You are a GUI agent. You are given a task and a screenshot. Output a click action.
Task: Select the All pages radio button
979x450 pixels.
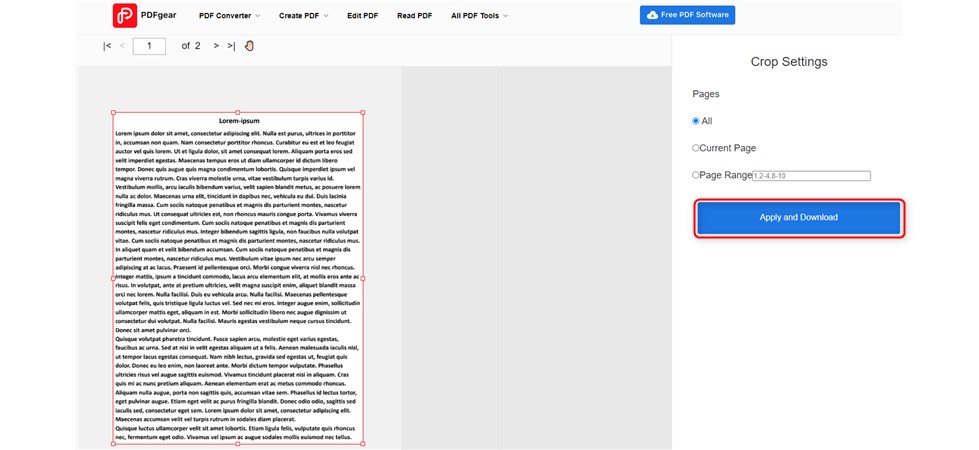pyautogui.click(x=696, y=121)
